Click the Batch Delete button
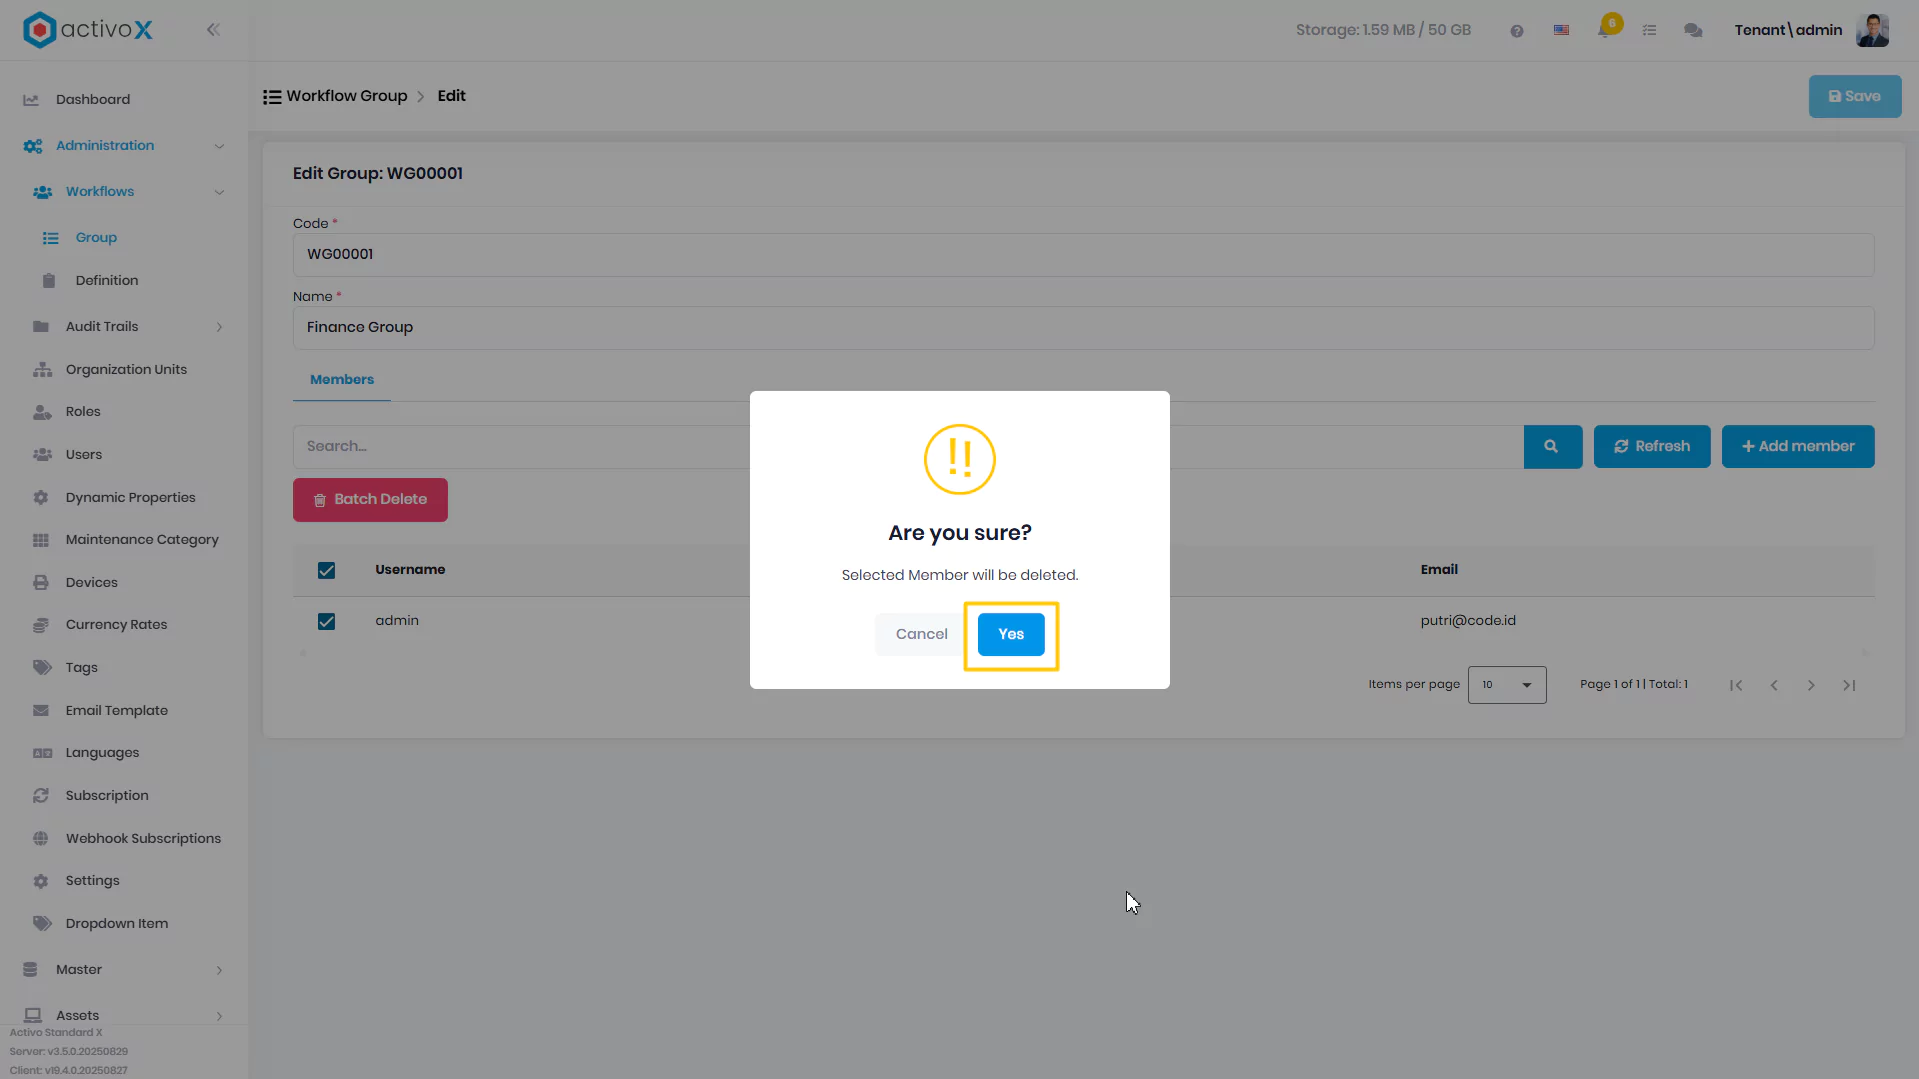 (x=370, y=500)
